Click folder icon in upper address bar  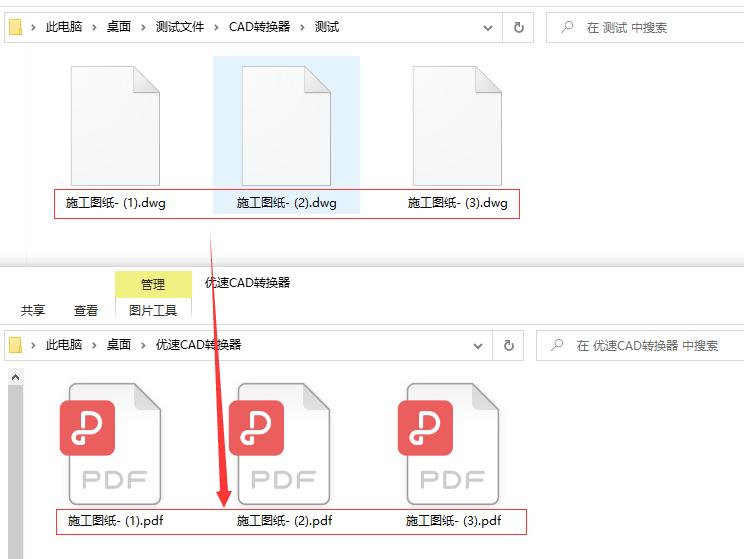click(x=16, y=27)
